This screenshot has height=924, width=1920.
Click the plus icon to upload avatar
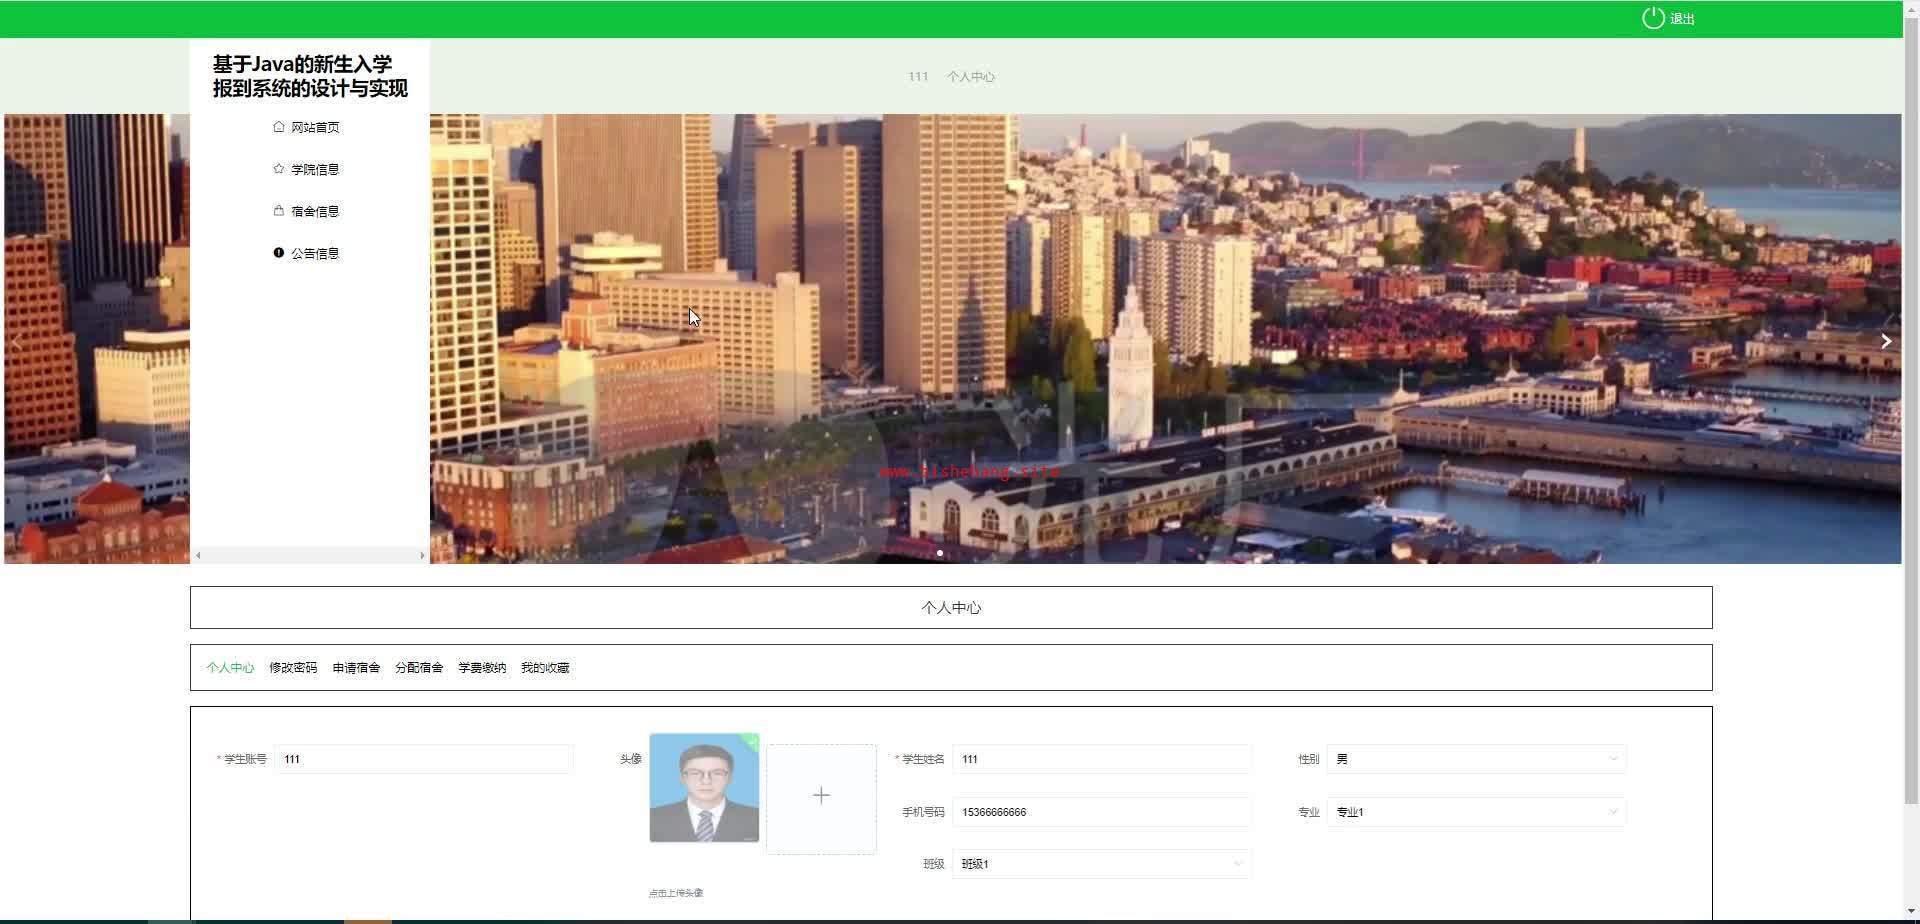tap(821, 797)
